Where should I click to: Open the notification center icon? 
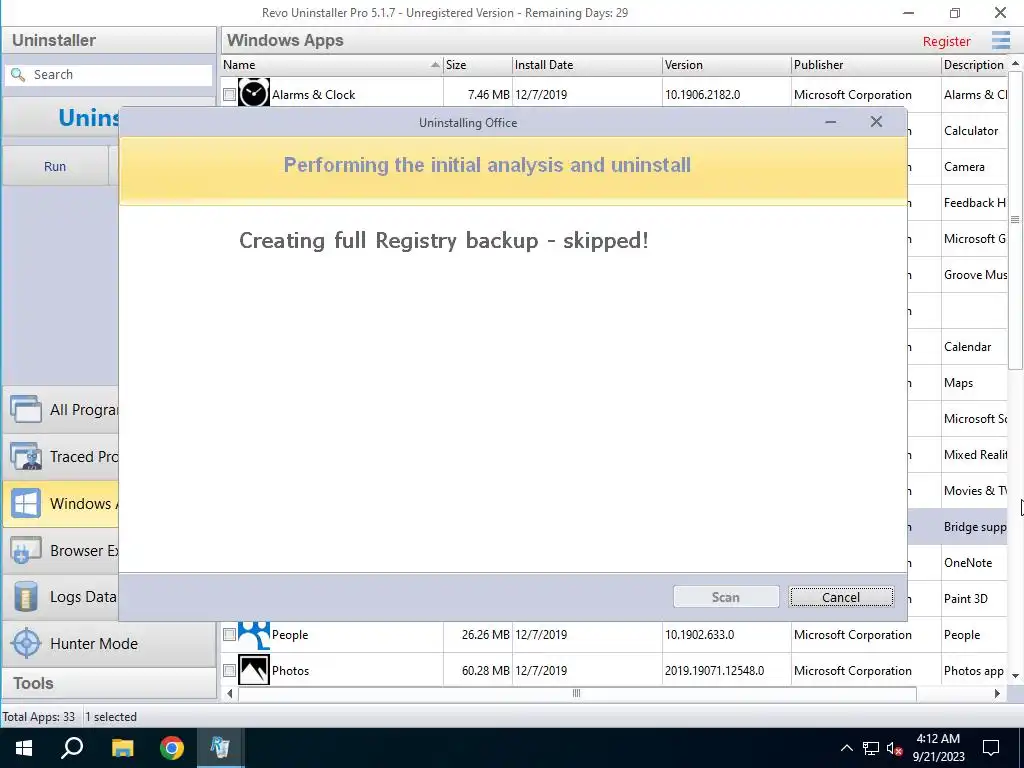pyautogui.click(x=991, y=748)
